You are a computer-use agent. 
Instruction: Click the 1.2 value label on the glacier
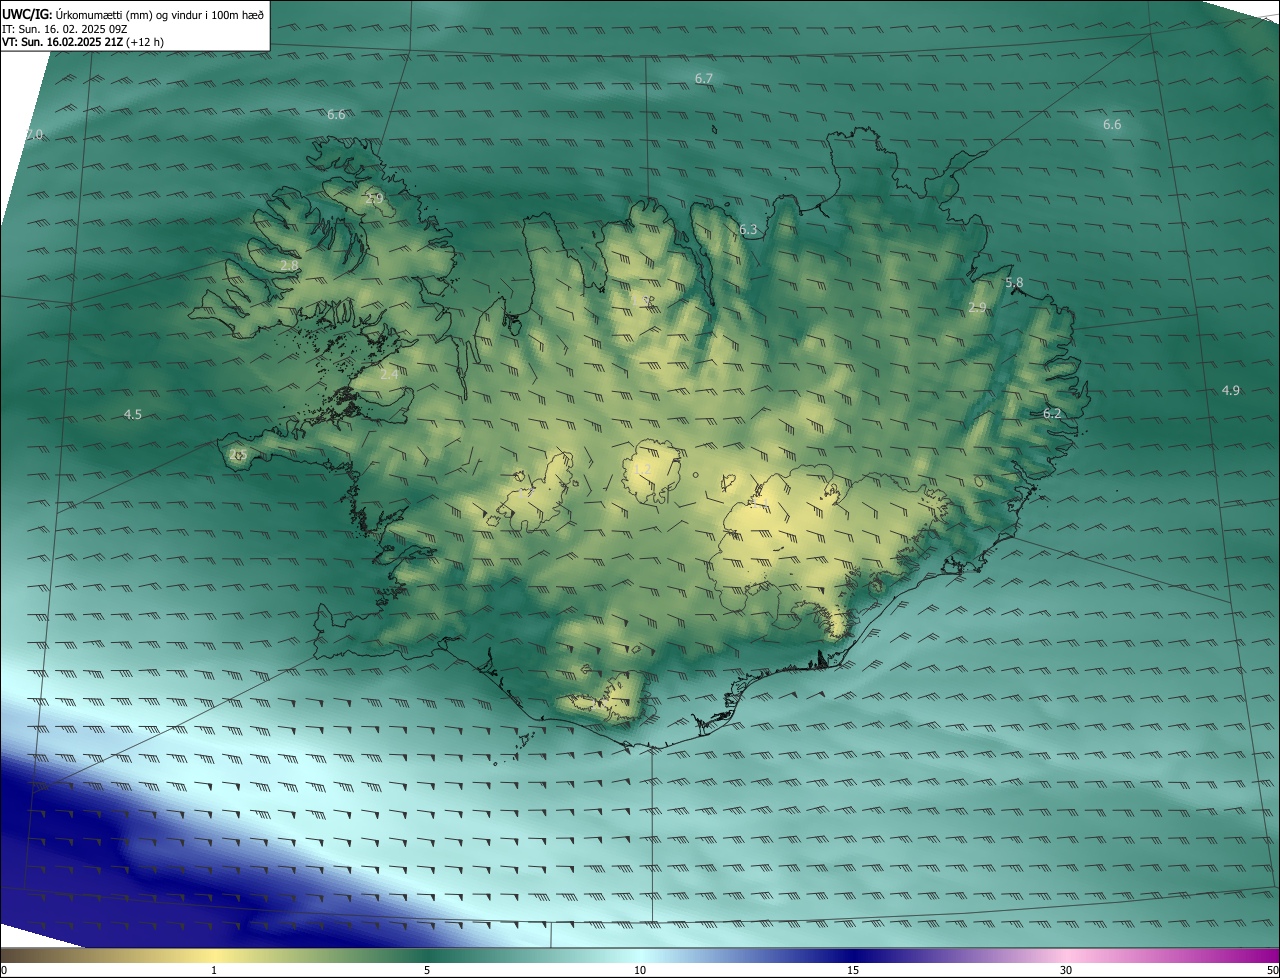642,468
